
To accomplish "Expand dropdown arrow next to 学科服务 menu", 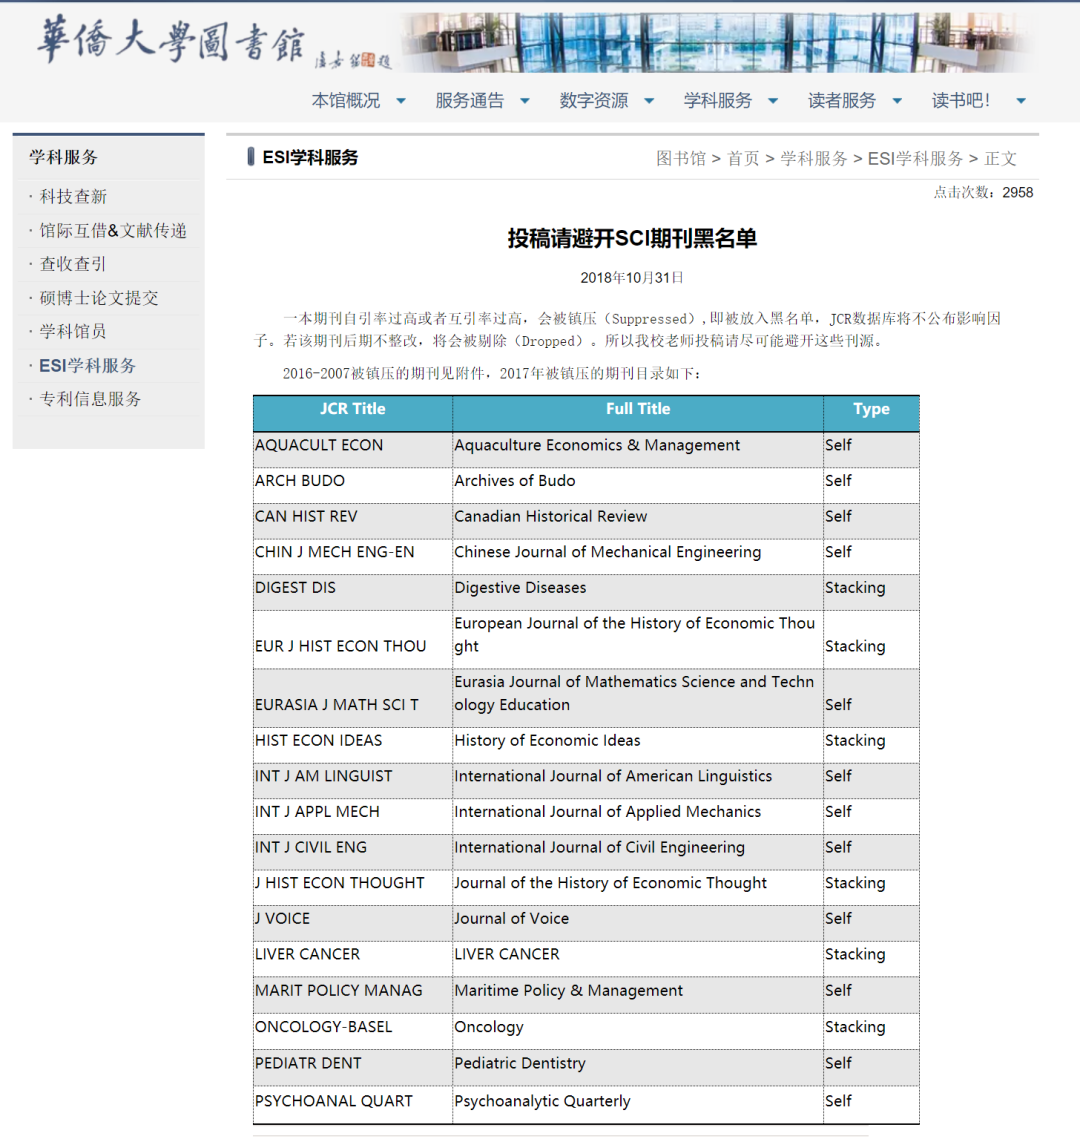I will coord(774,101).
